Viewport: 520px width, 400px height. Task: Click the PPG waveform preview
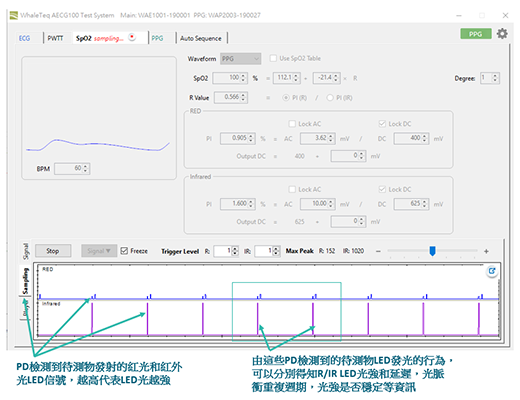[98, 145]
